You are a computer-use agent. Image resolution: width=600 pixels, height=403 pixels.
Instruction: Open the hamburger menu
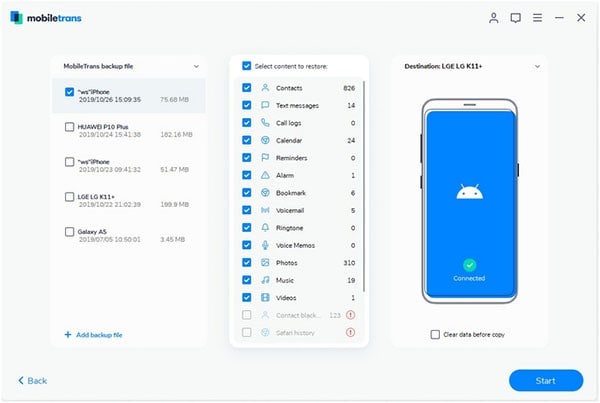pos(537,18)
